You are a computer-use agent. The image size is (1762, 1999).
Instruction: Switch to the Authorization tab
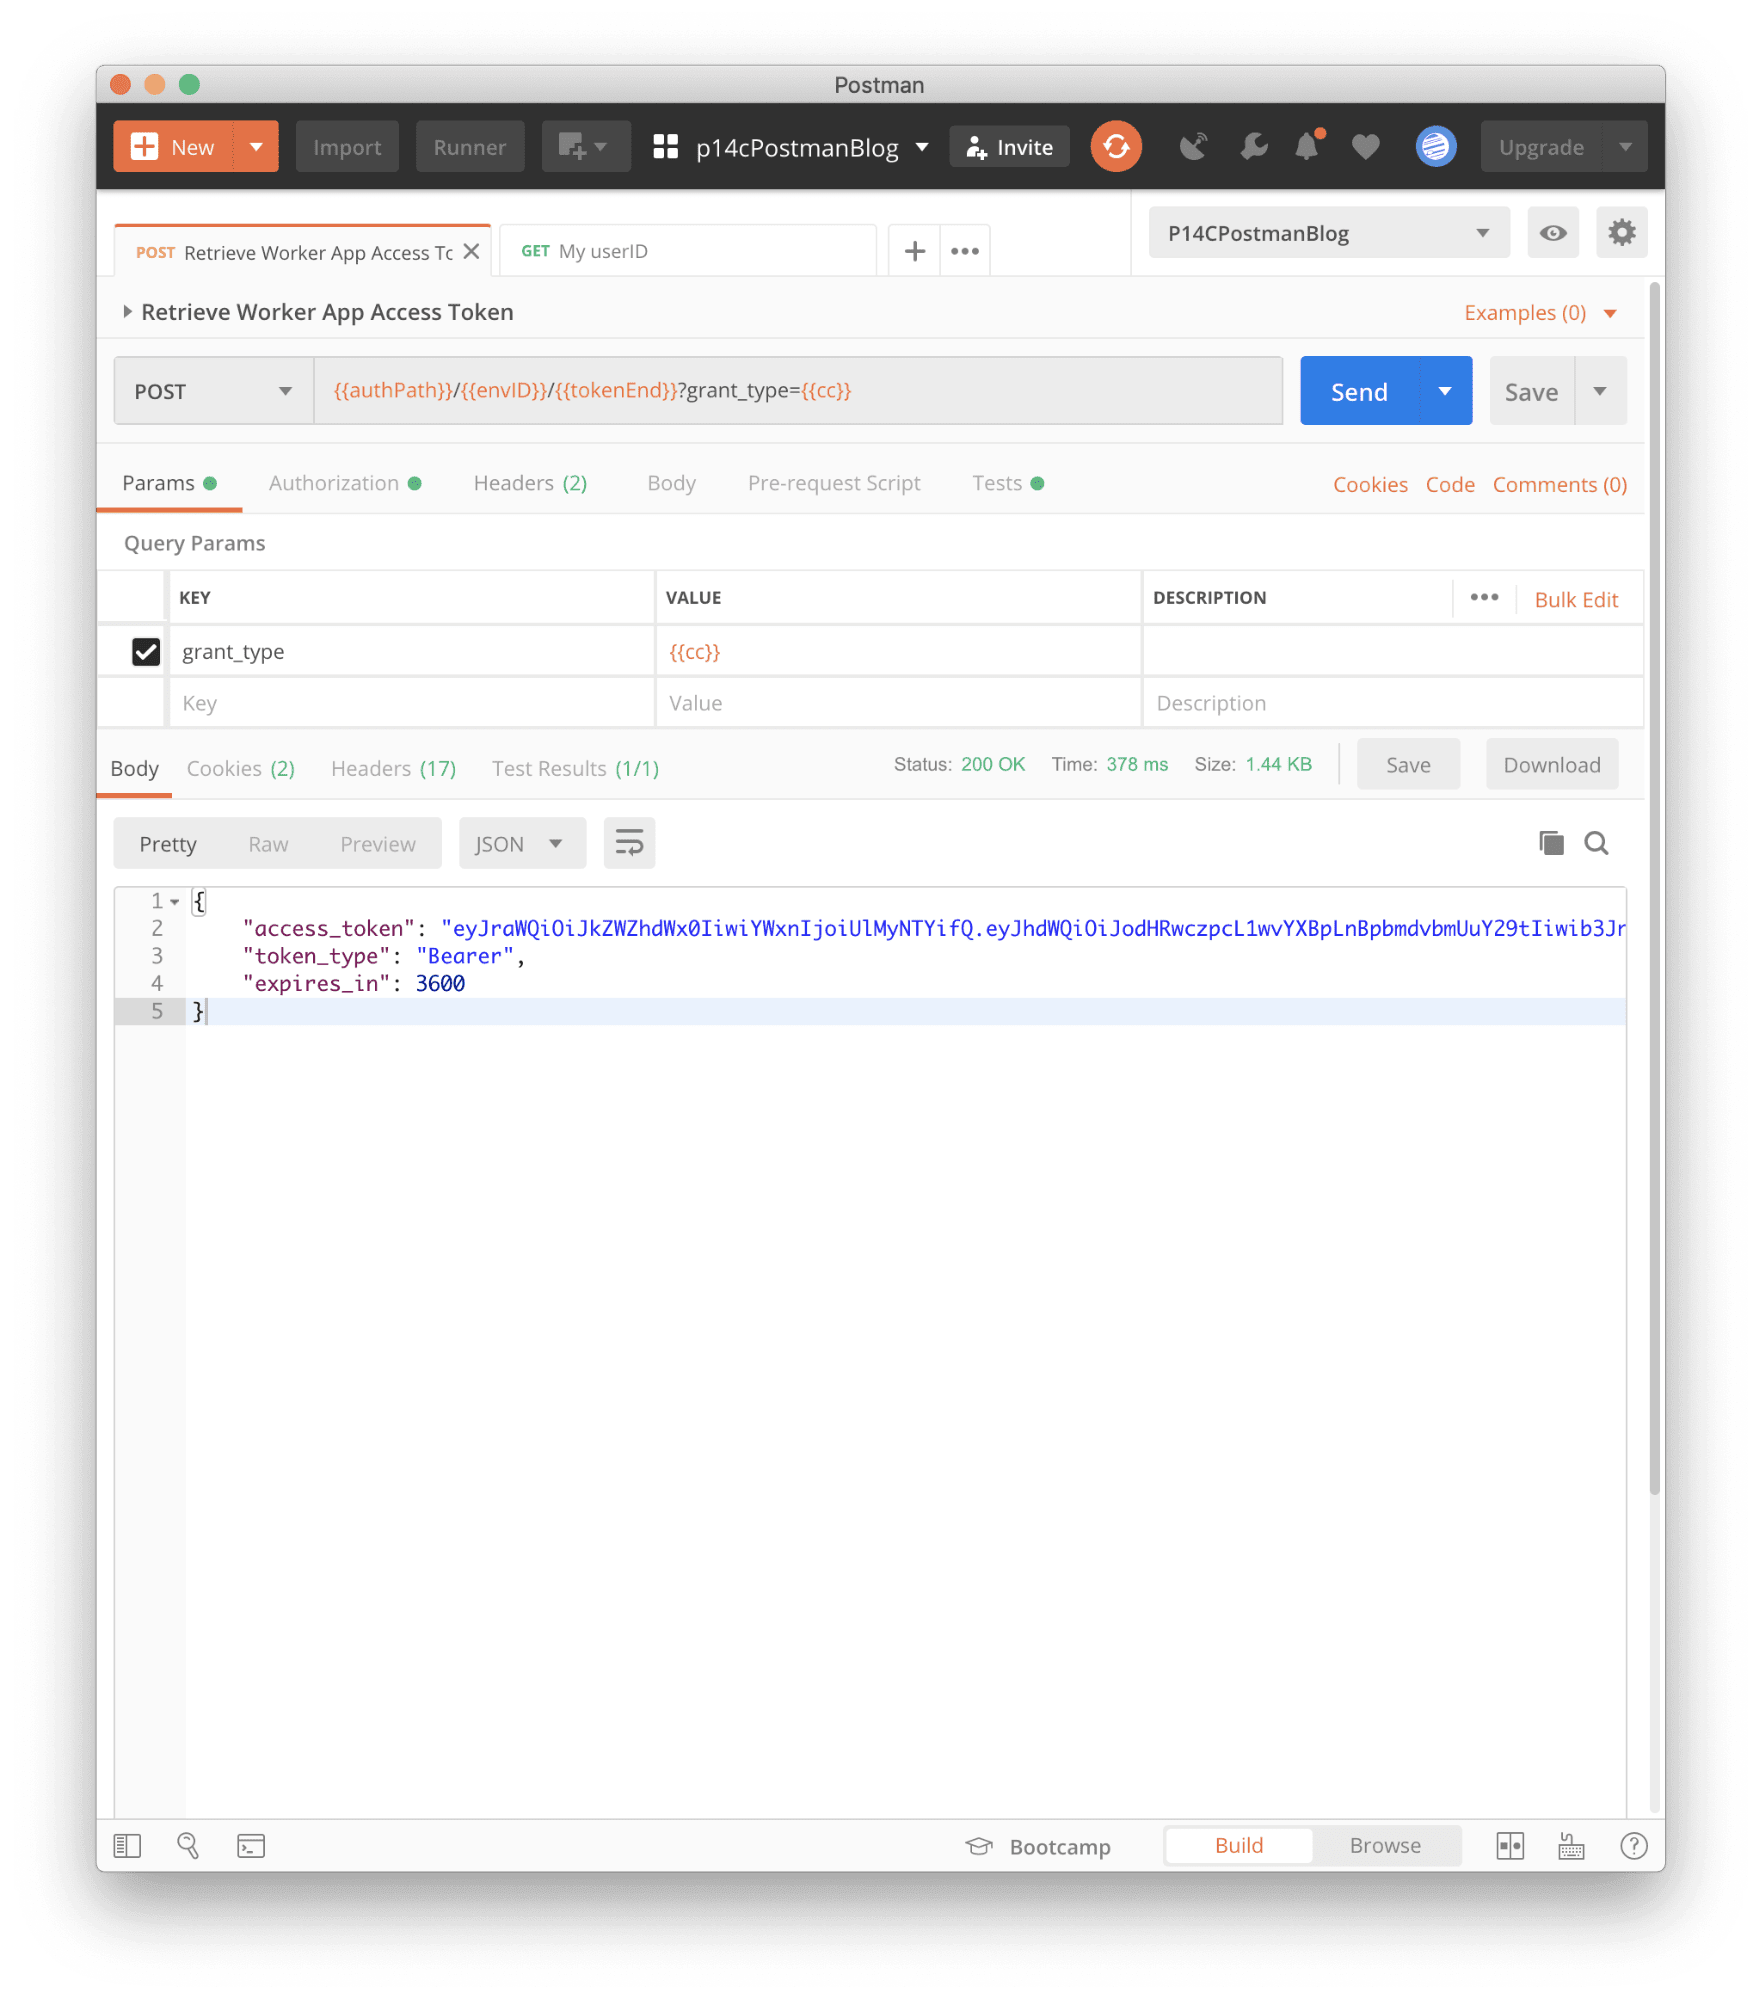click(x=345, y=483)
